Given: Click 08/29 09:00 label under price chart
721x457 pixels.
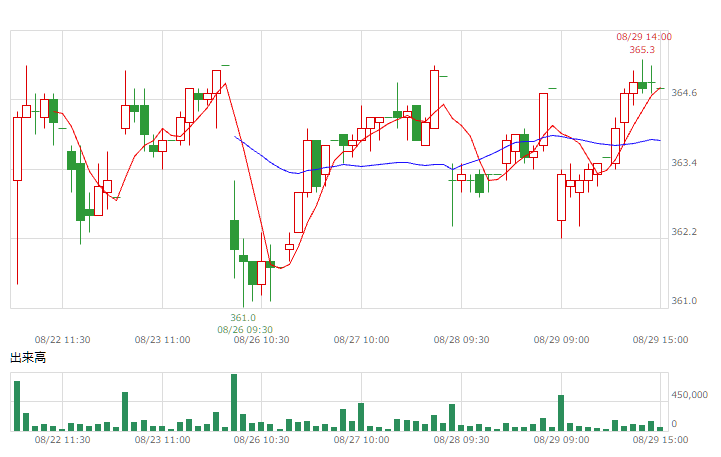Looking at the screenshot, I should point(561,340).
